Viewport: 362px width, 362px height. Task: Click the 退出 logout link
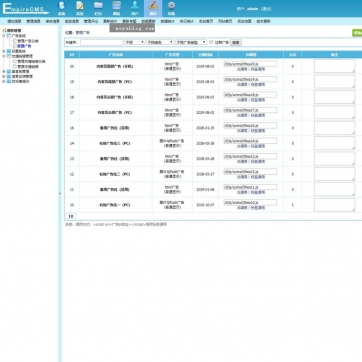(266, 9)
